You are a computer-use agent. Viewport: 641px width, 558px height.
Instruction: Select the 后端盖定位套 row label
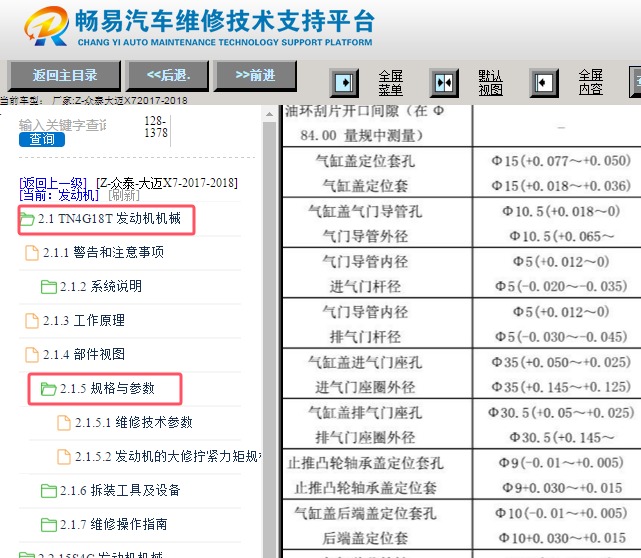click(x=365, y=538)
